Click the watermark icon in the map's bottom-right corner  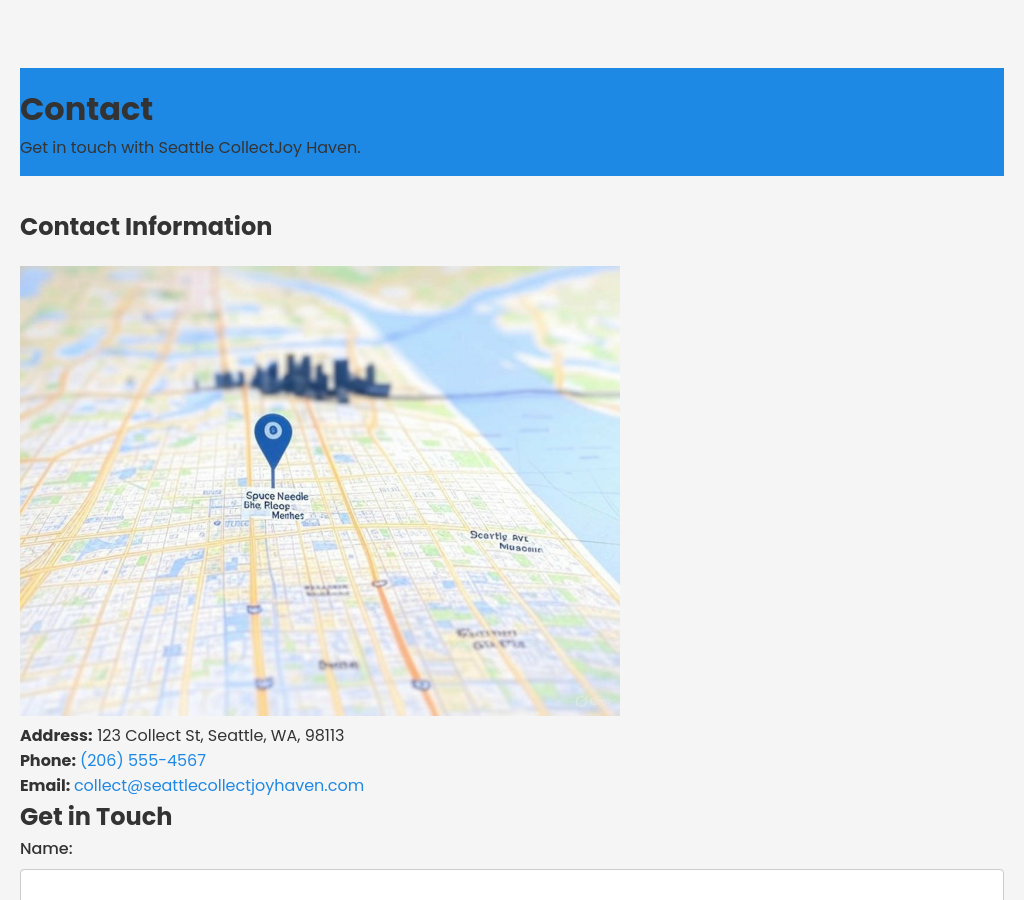[x=582, y=701]
